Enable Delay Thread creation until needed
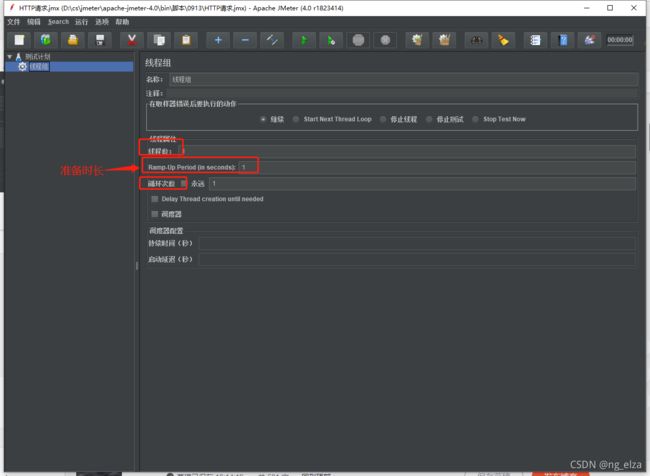Viewport: 650px width, 476px height. tap(155, 199)
